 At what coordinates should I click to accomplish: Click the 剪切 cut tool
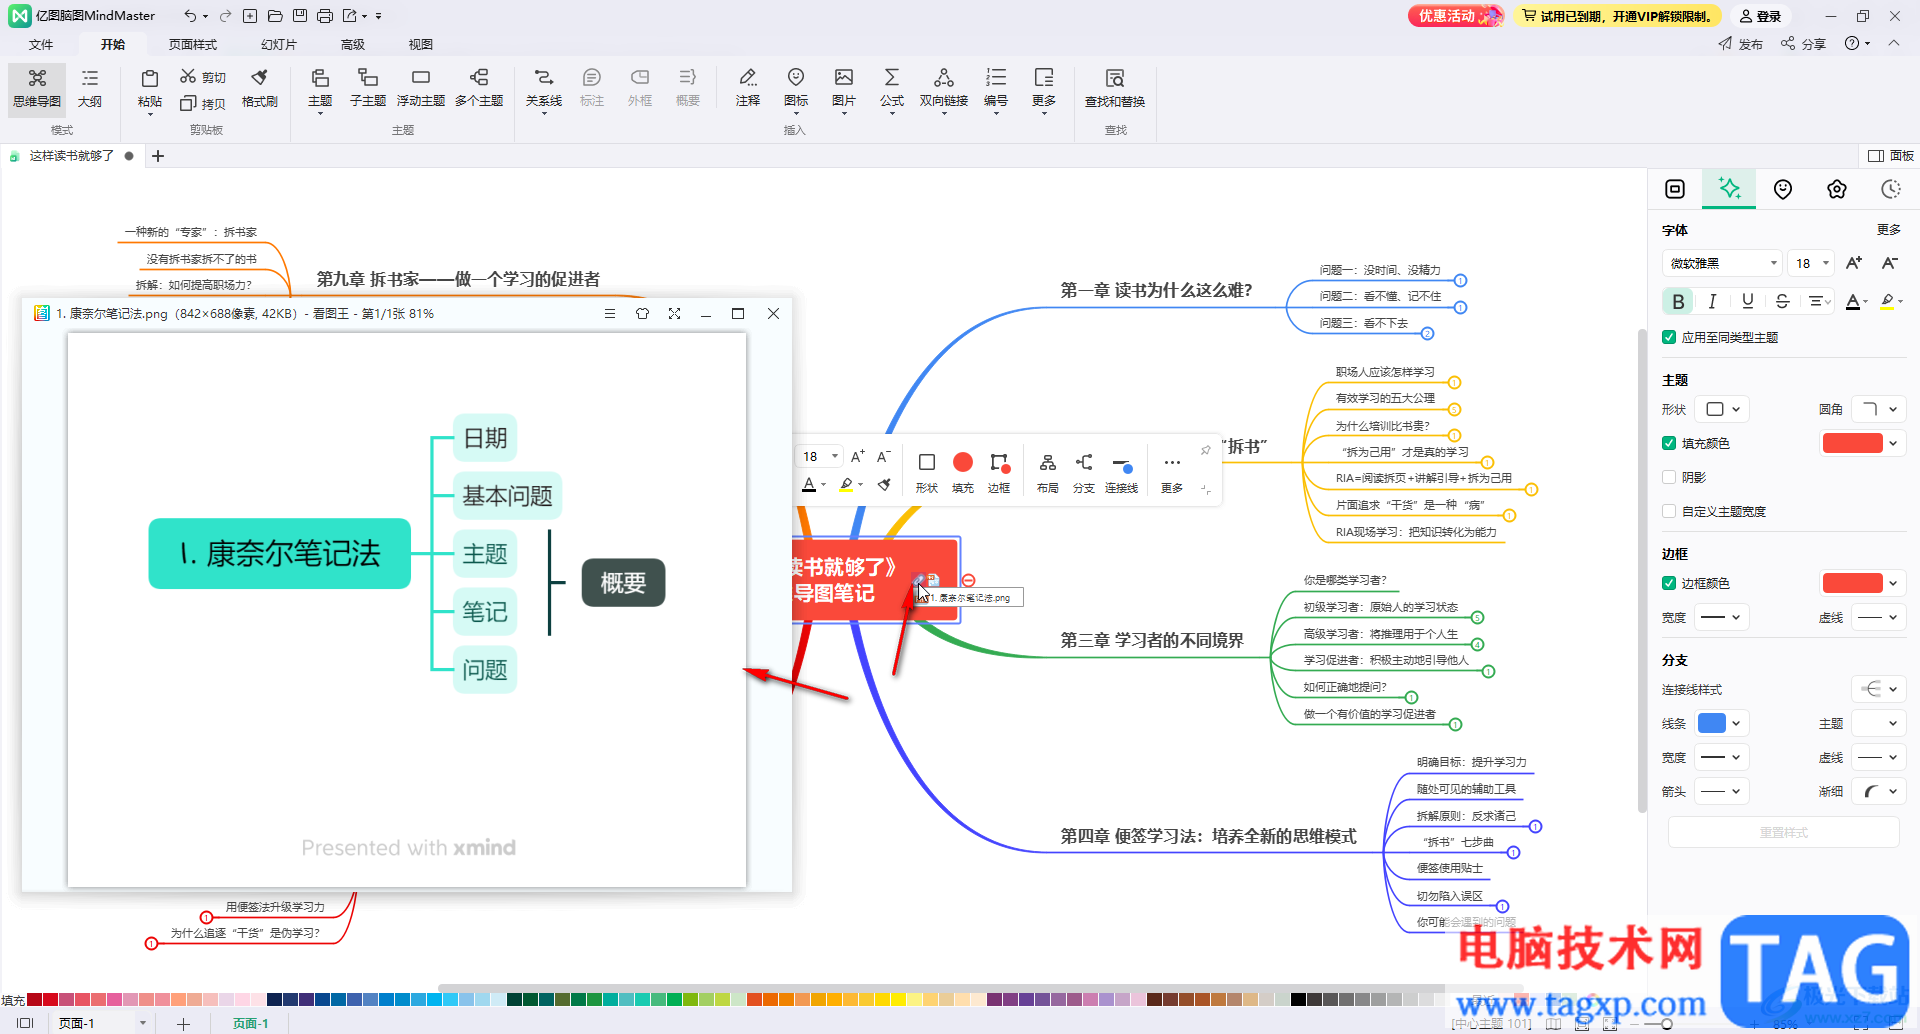[203, 77]
